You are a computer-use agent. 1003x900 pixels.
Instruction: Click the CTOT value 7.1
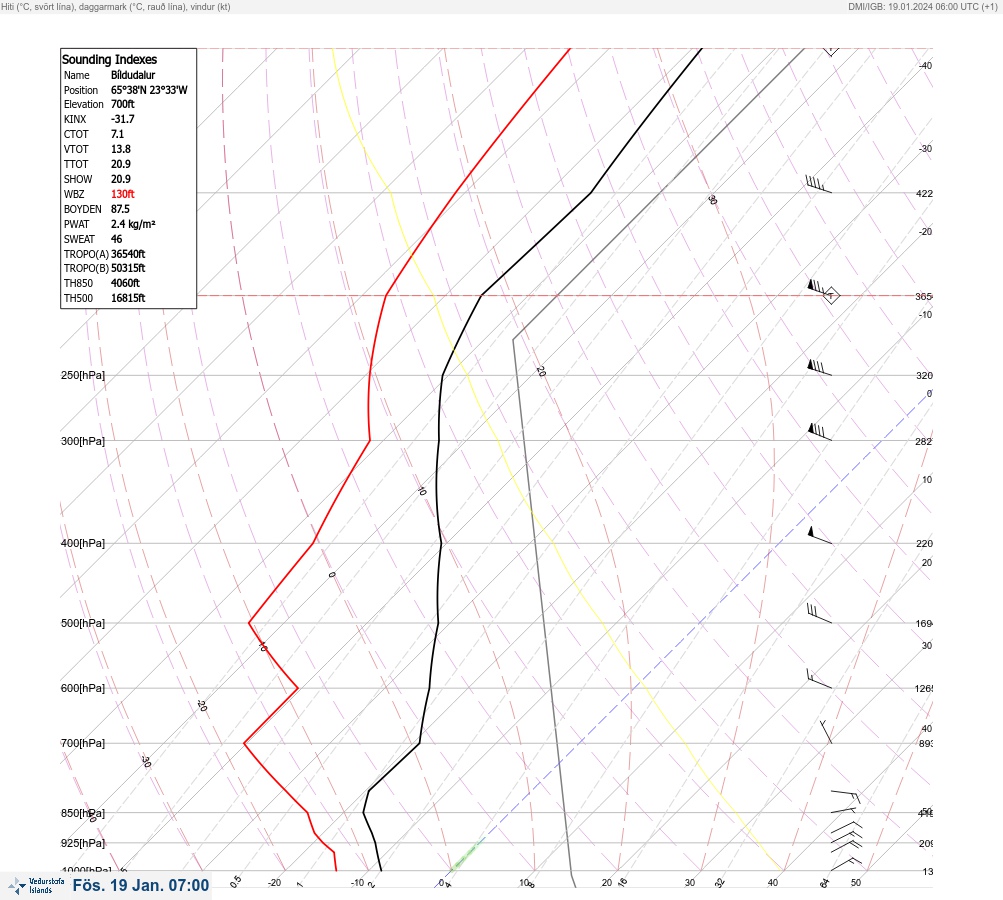click(117, 134)
